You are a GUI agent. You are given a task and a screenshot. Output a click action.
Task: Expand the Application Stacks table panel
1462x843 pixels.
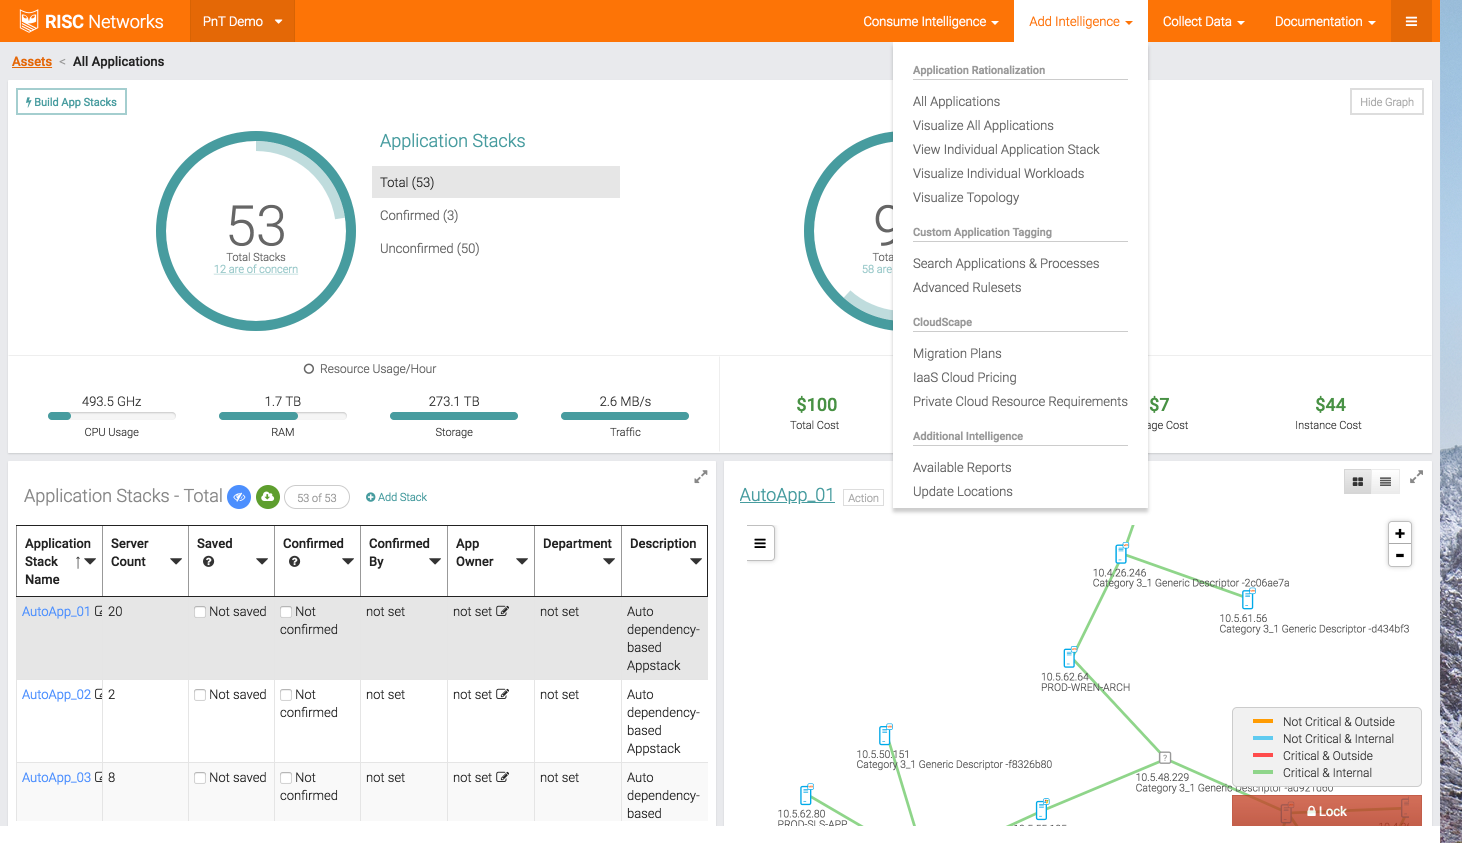pyautogui.click(x=701, y=477)
